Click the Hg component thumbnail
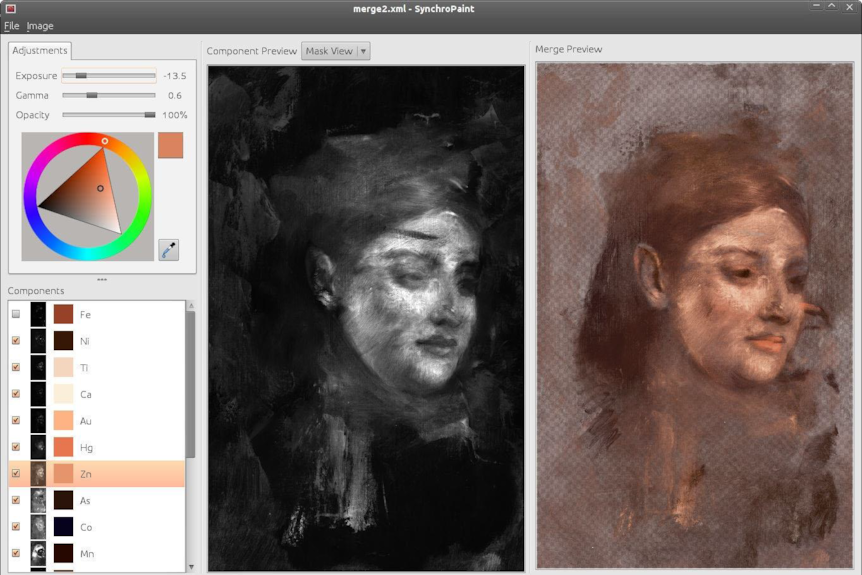The width and height of the screenshot is (862, 575). tap(38, 447)
